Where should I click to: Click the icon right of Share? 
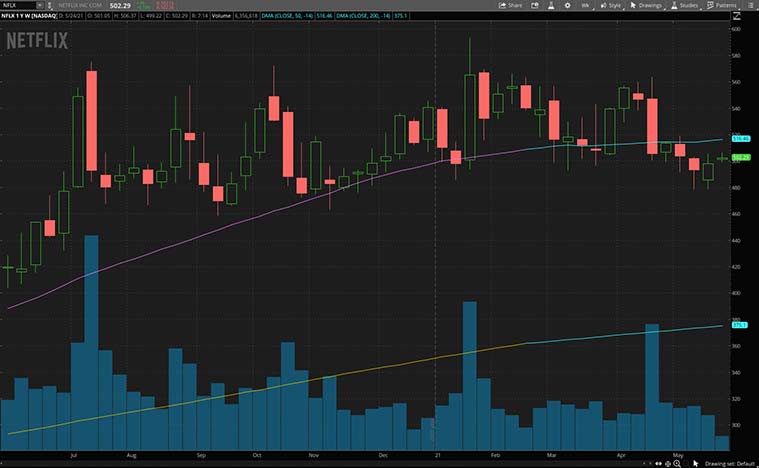(x=535, y=5)
